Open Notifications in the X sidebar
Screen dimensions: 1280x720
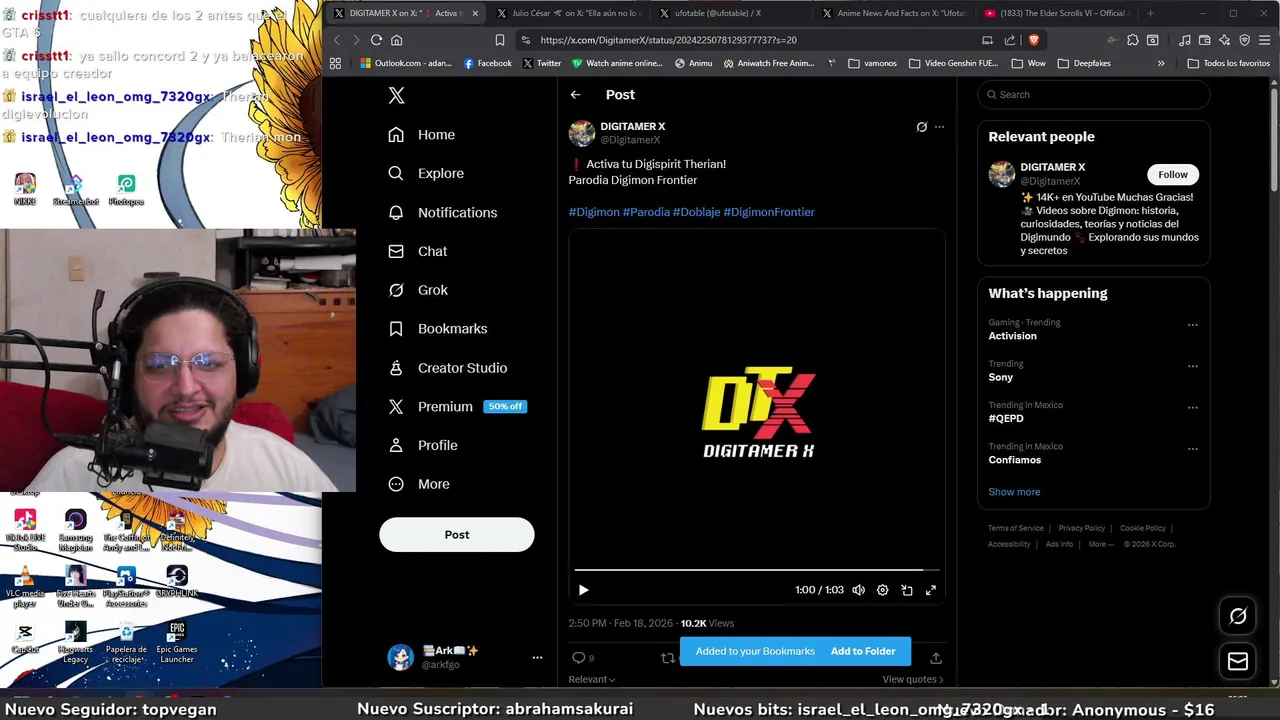(x=442, y=212)
